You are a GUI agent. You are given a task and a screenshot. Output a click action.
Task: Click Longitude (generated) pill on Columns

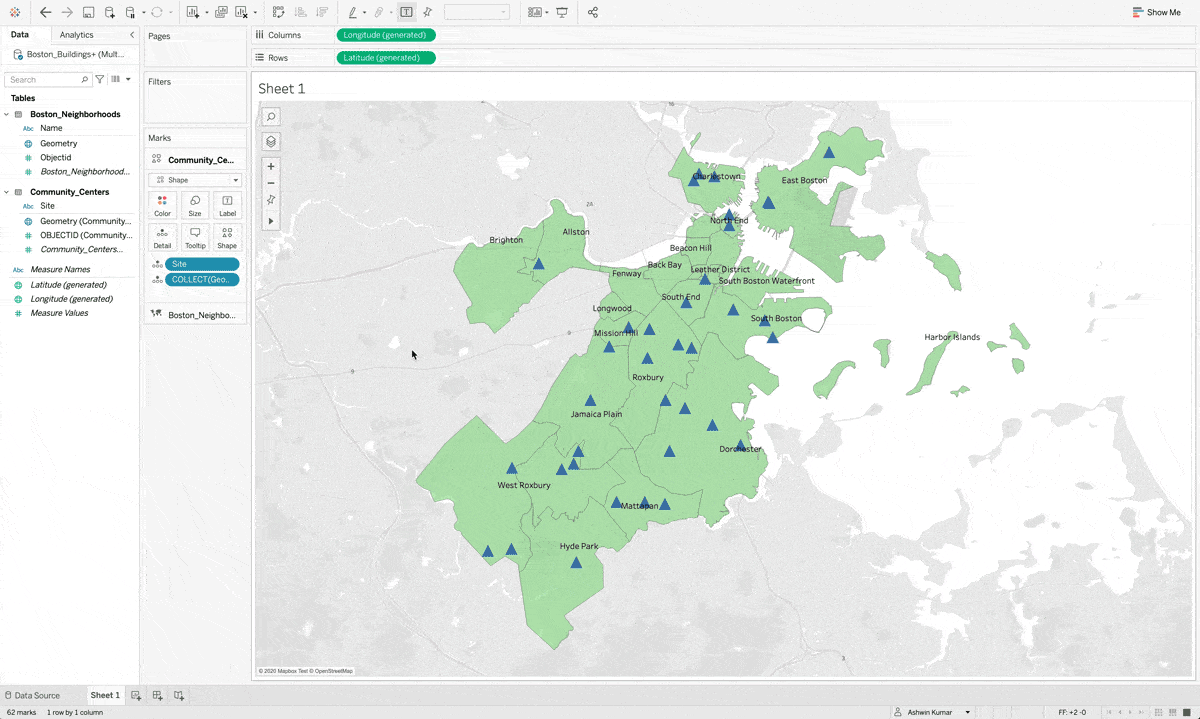(386, 35)
